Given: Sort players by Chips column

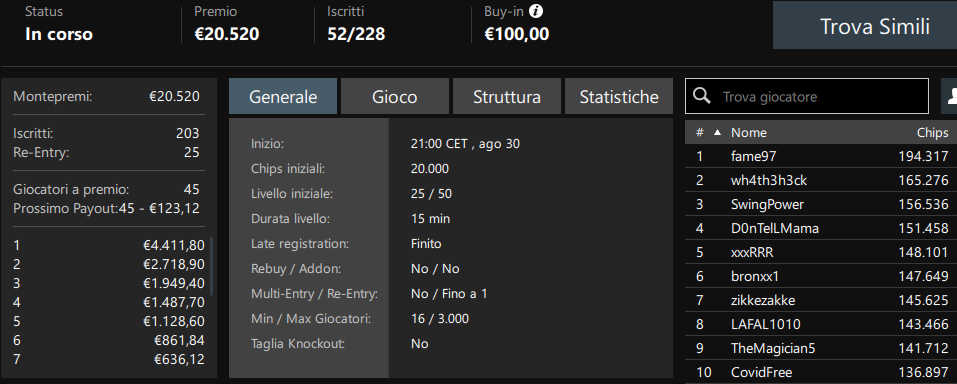Looking at the screenshot, I should pyautogui.click(x=932, y=132).
